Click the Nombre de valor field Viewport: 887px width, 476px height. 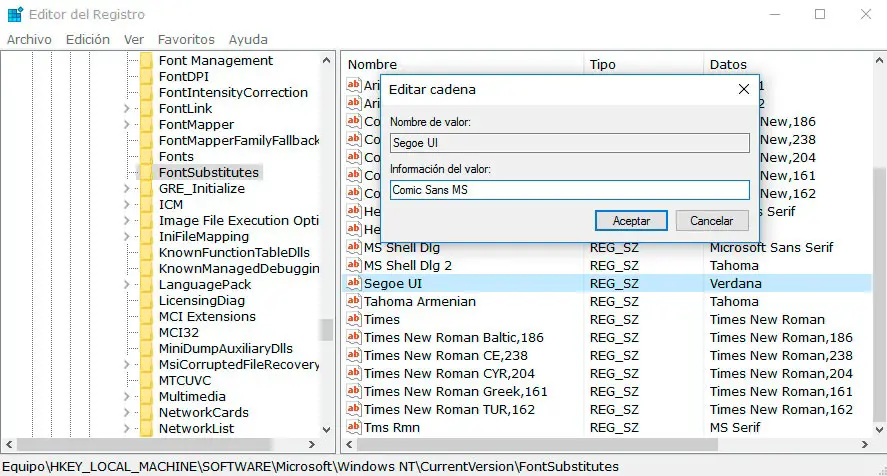(570, 143)
